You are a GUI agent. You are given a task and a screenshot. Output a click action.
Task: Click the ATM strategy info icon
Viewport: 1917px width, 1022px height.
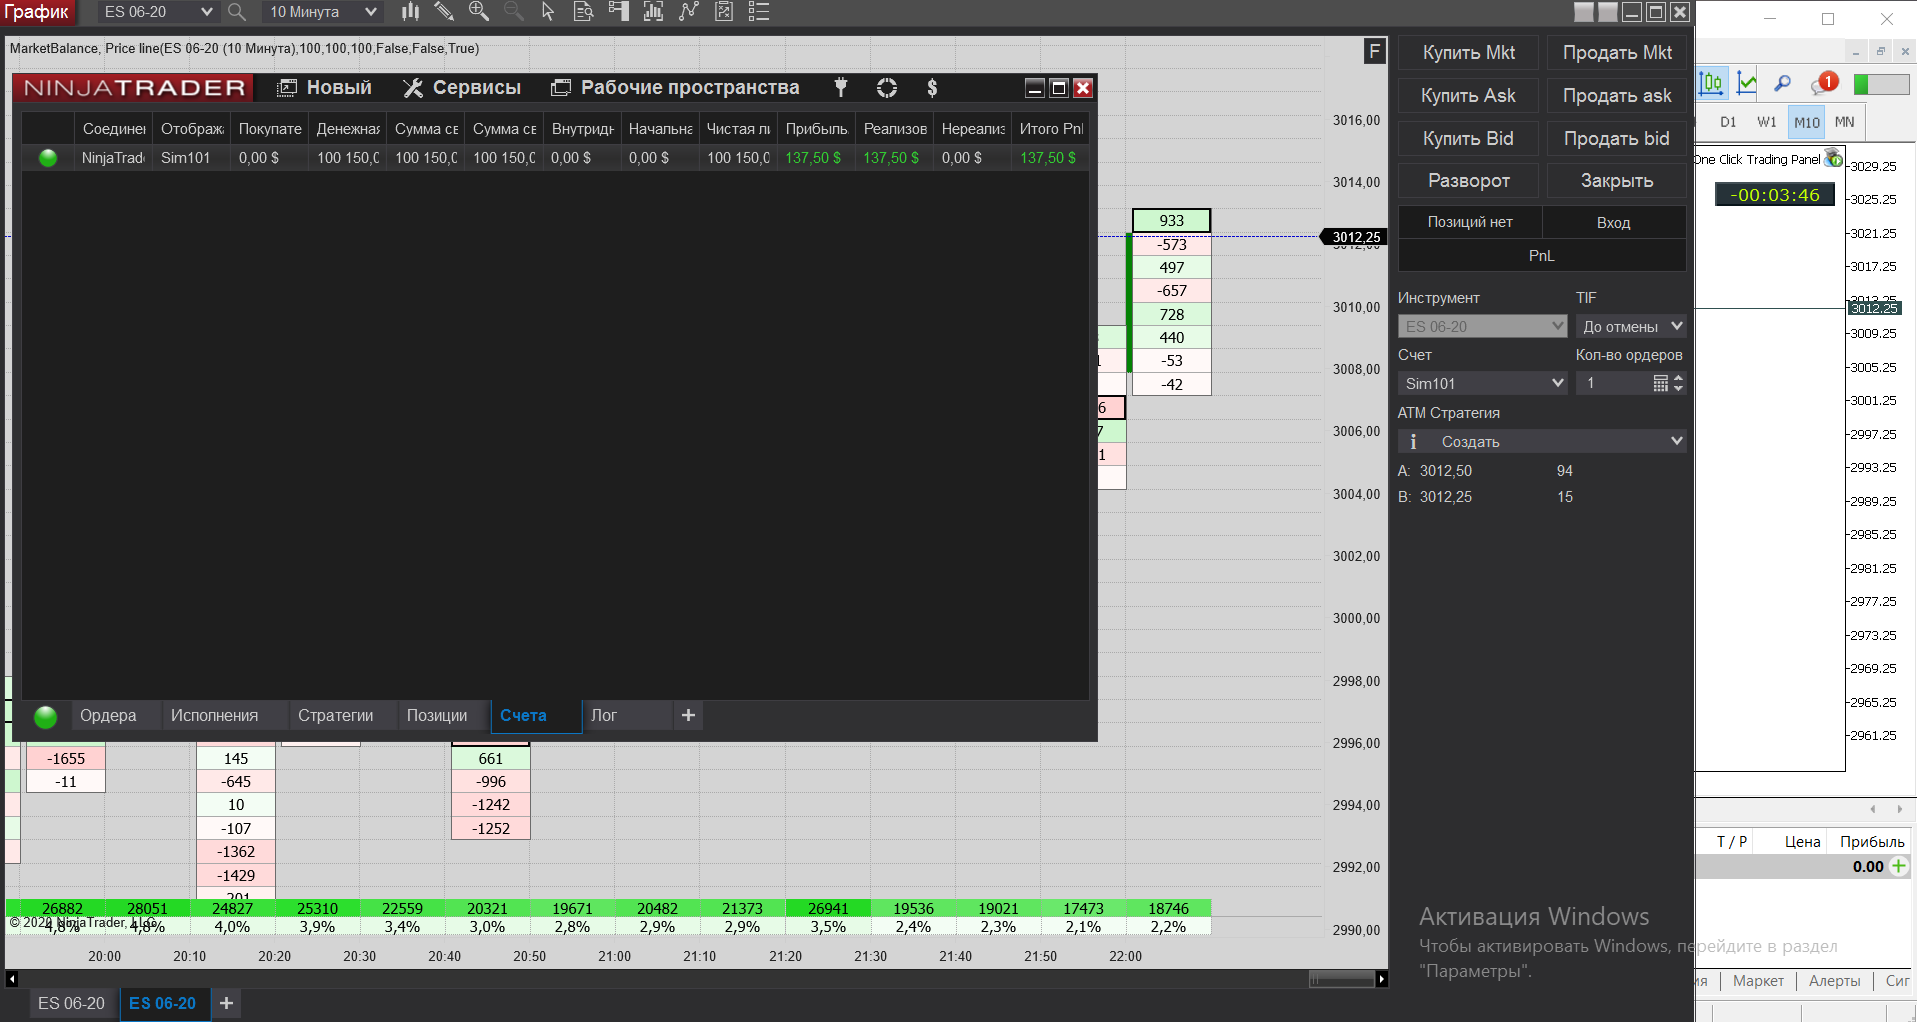[1413, 442]
